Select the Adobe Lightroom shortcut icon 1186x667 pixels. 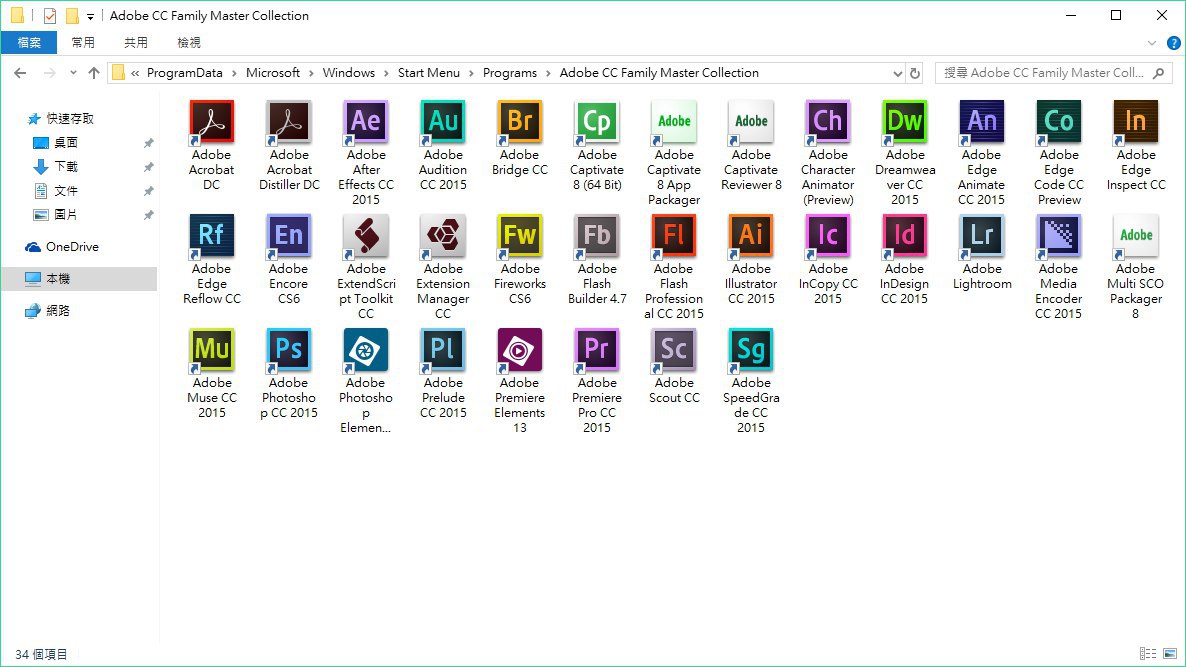coord(982,236)
